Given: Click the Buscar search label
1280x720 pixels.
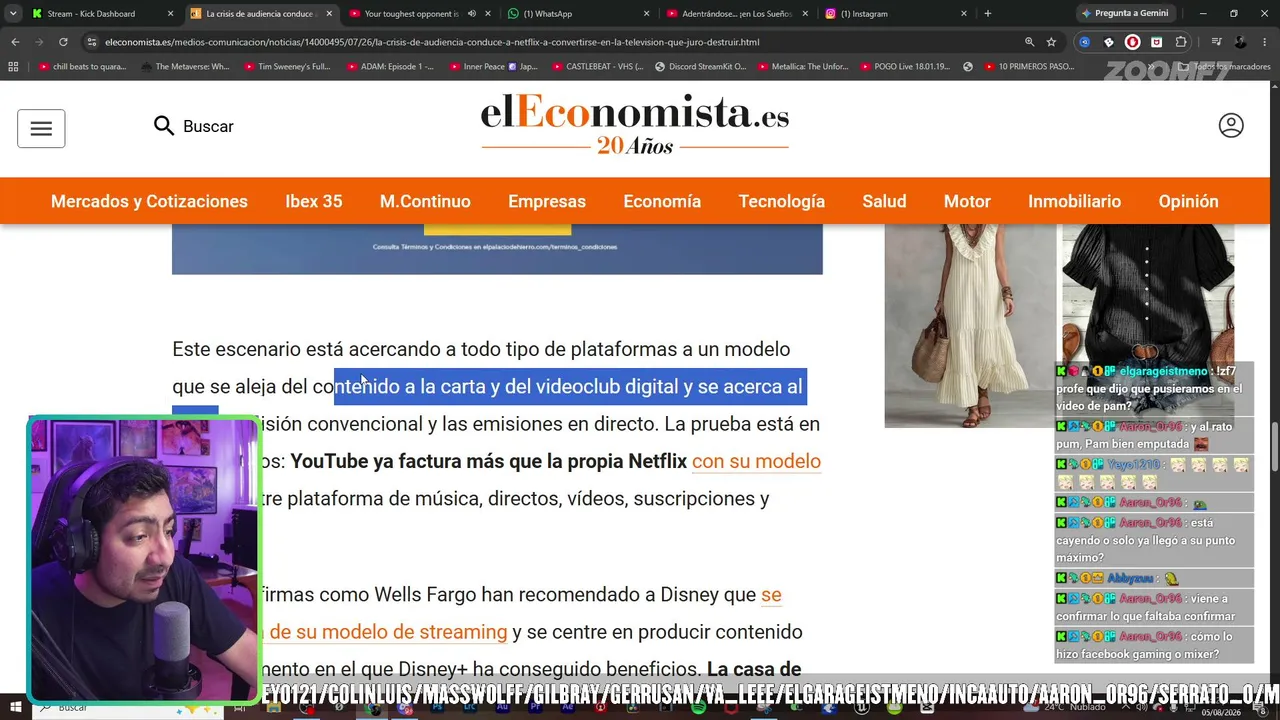Looking at the screenshot, I should [x=208, y=126].
